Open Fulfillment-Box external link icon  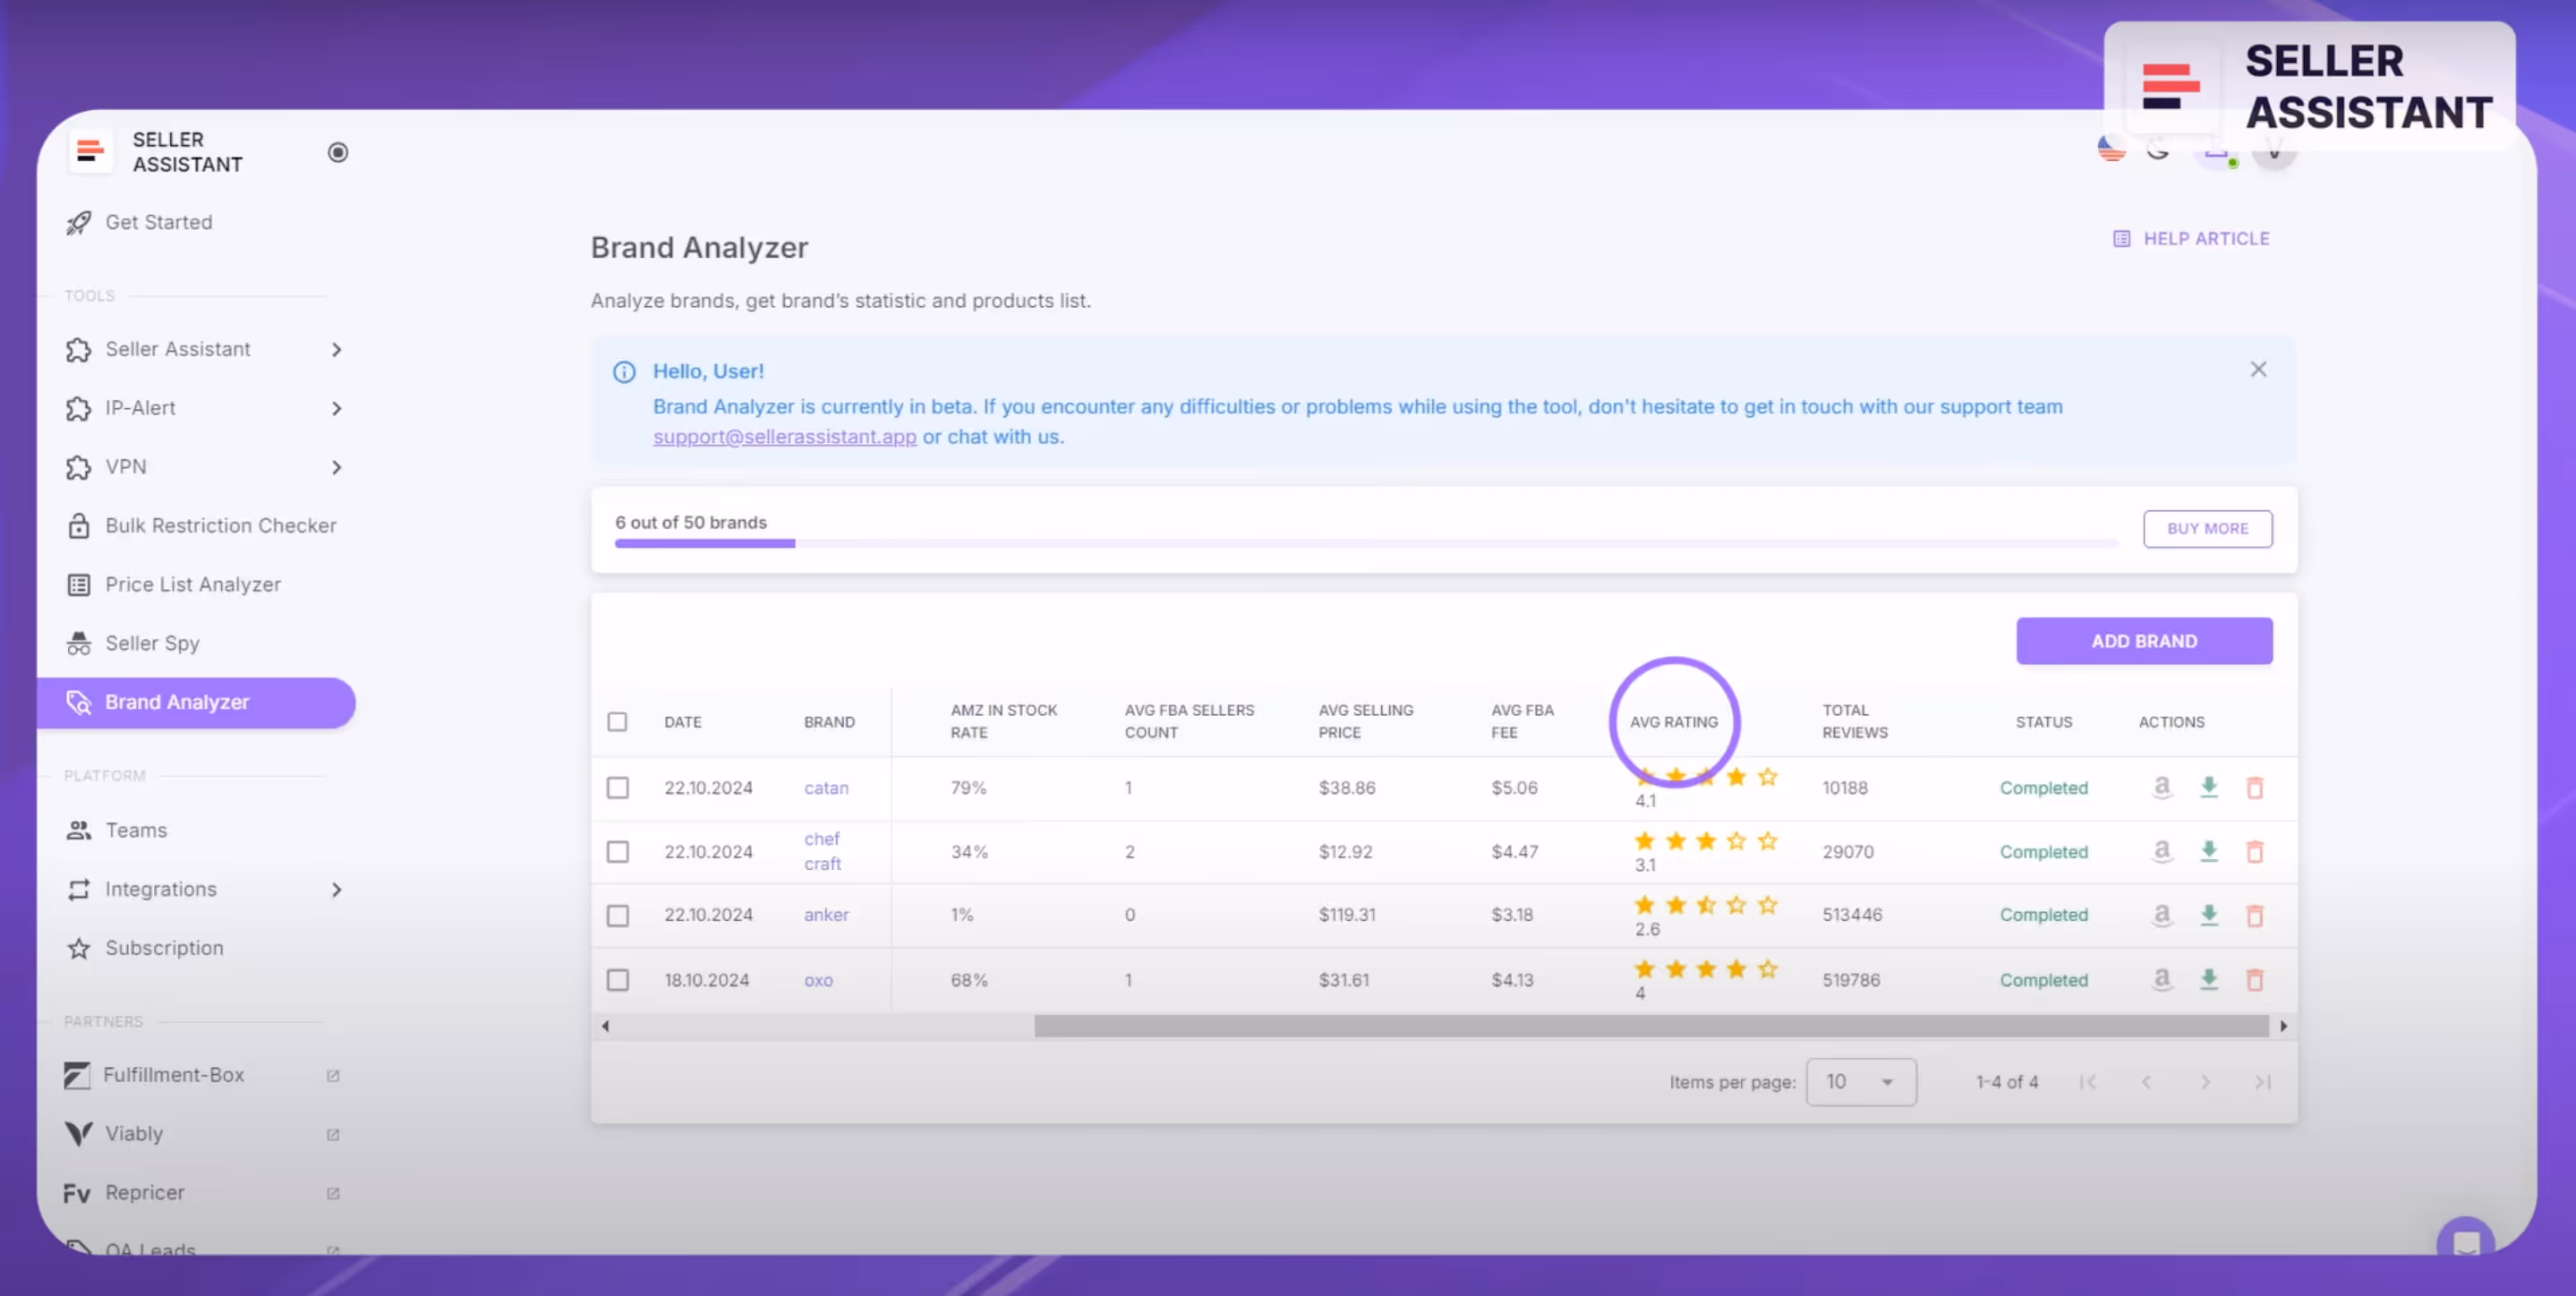tap(333, 1075)
